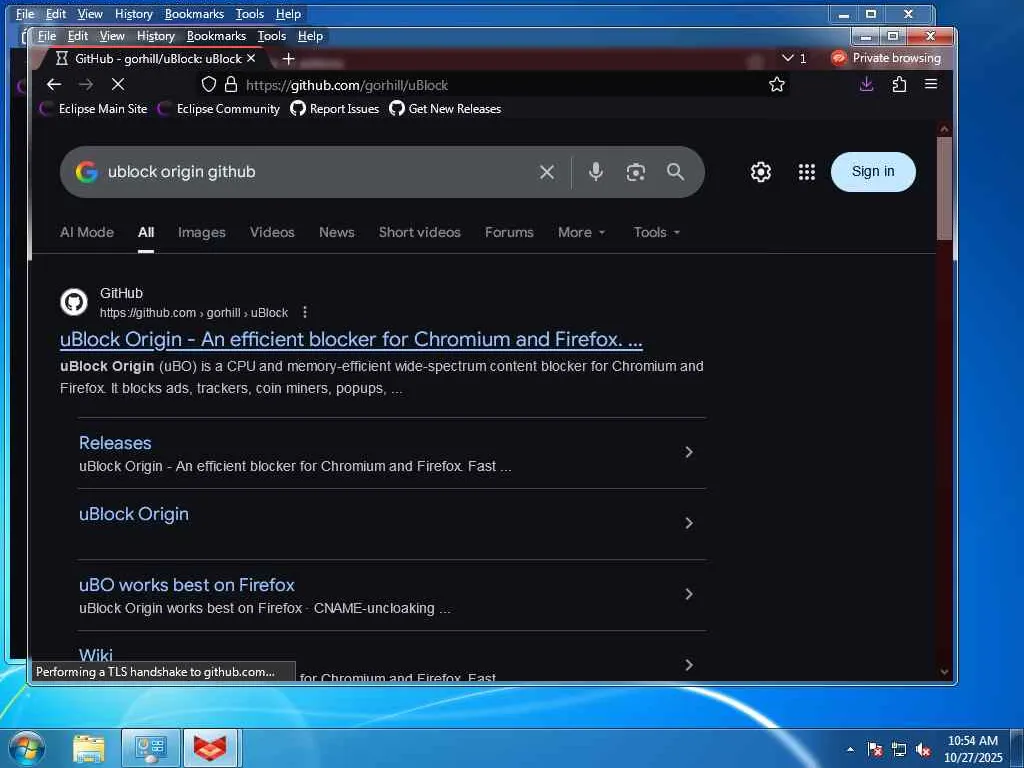Open File Explorer from taskbar
This screenshot has height=768, width=1024.
(89, 748)
